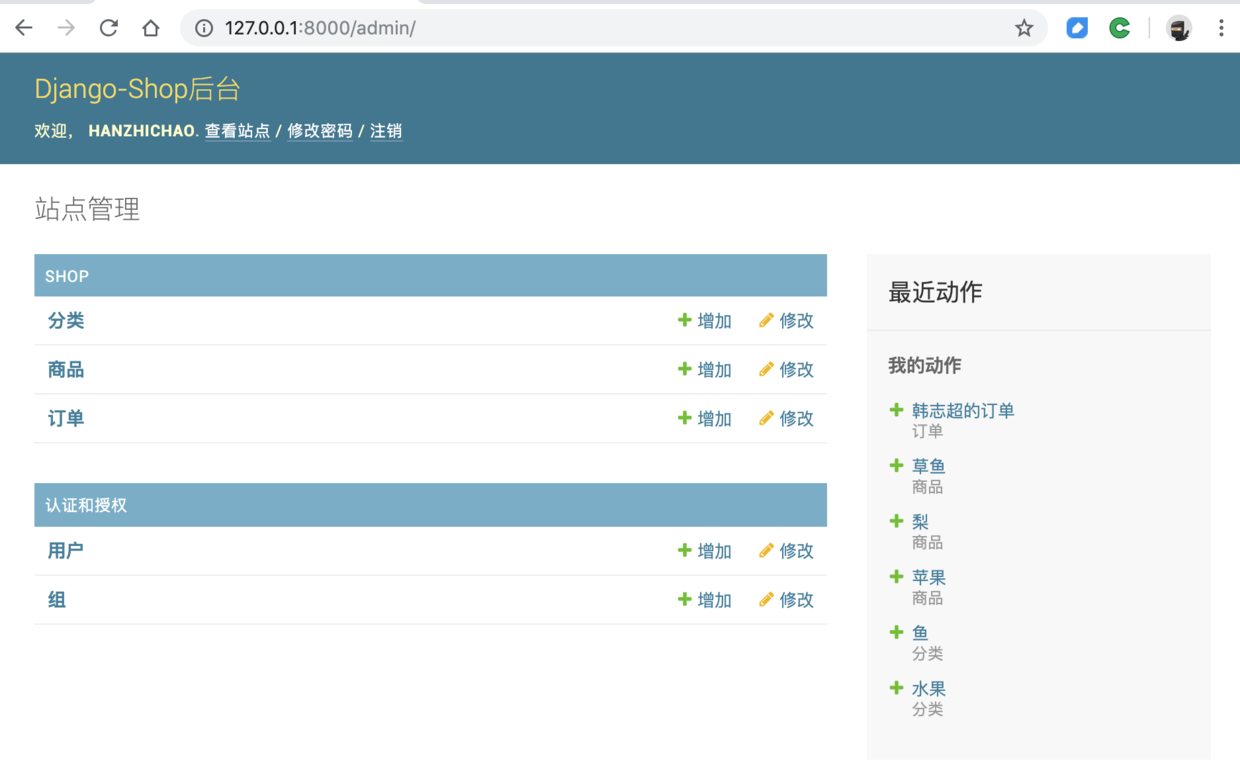Click 修改 in the 商品 row

787,370
